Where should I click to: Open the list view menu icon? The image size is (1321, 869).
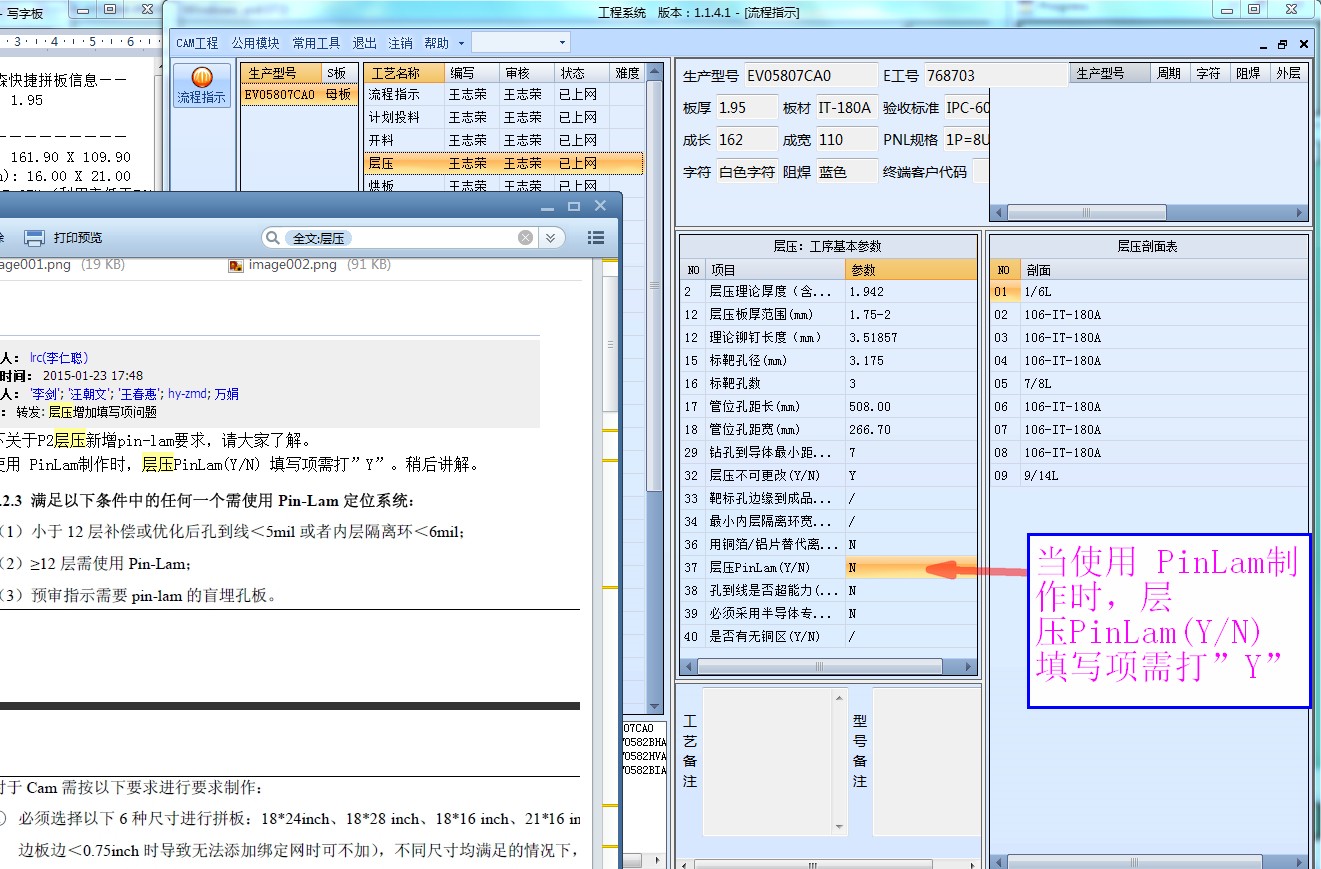click(x=596, y=238)
